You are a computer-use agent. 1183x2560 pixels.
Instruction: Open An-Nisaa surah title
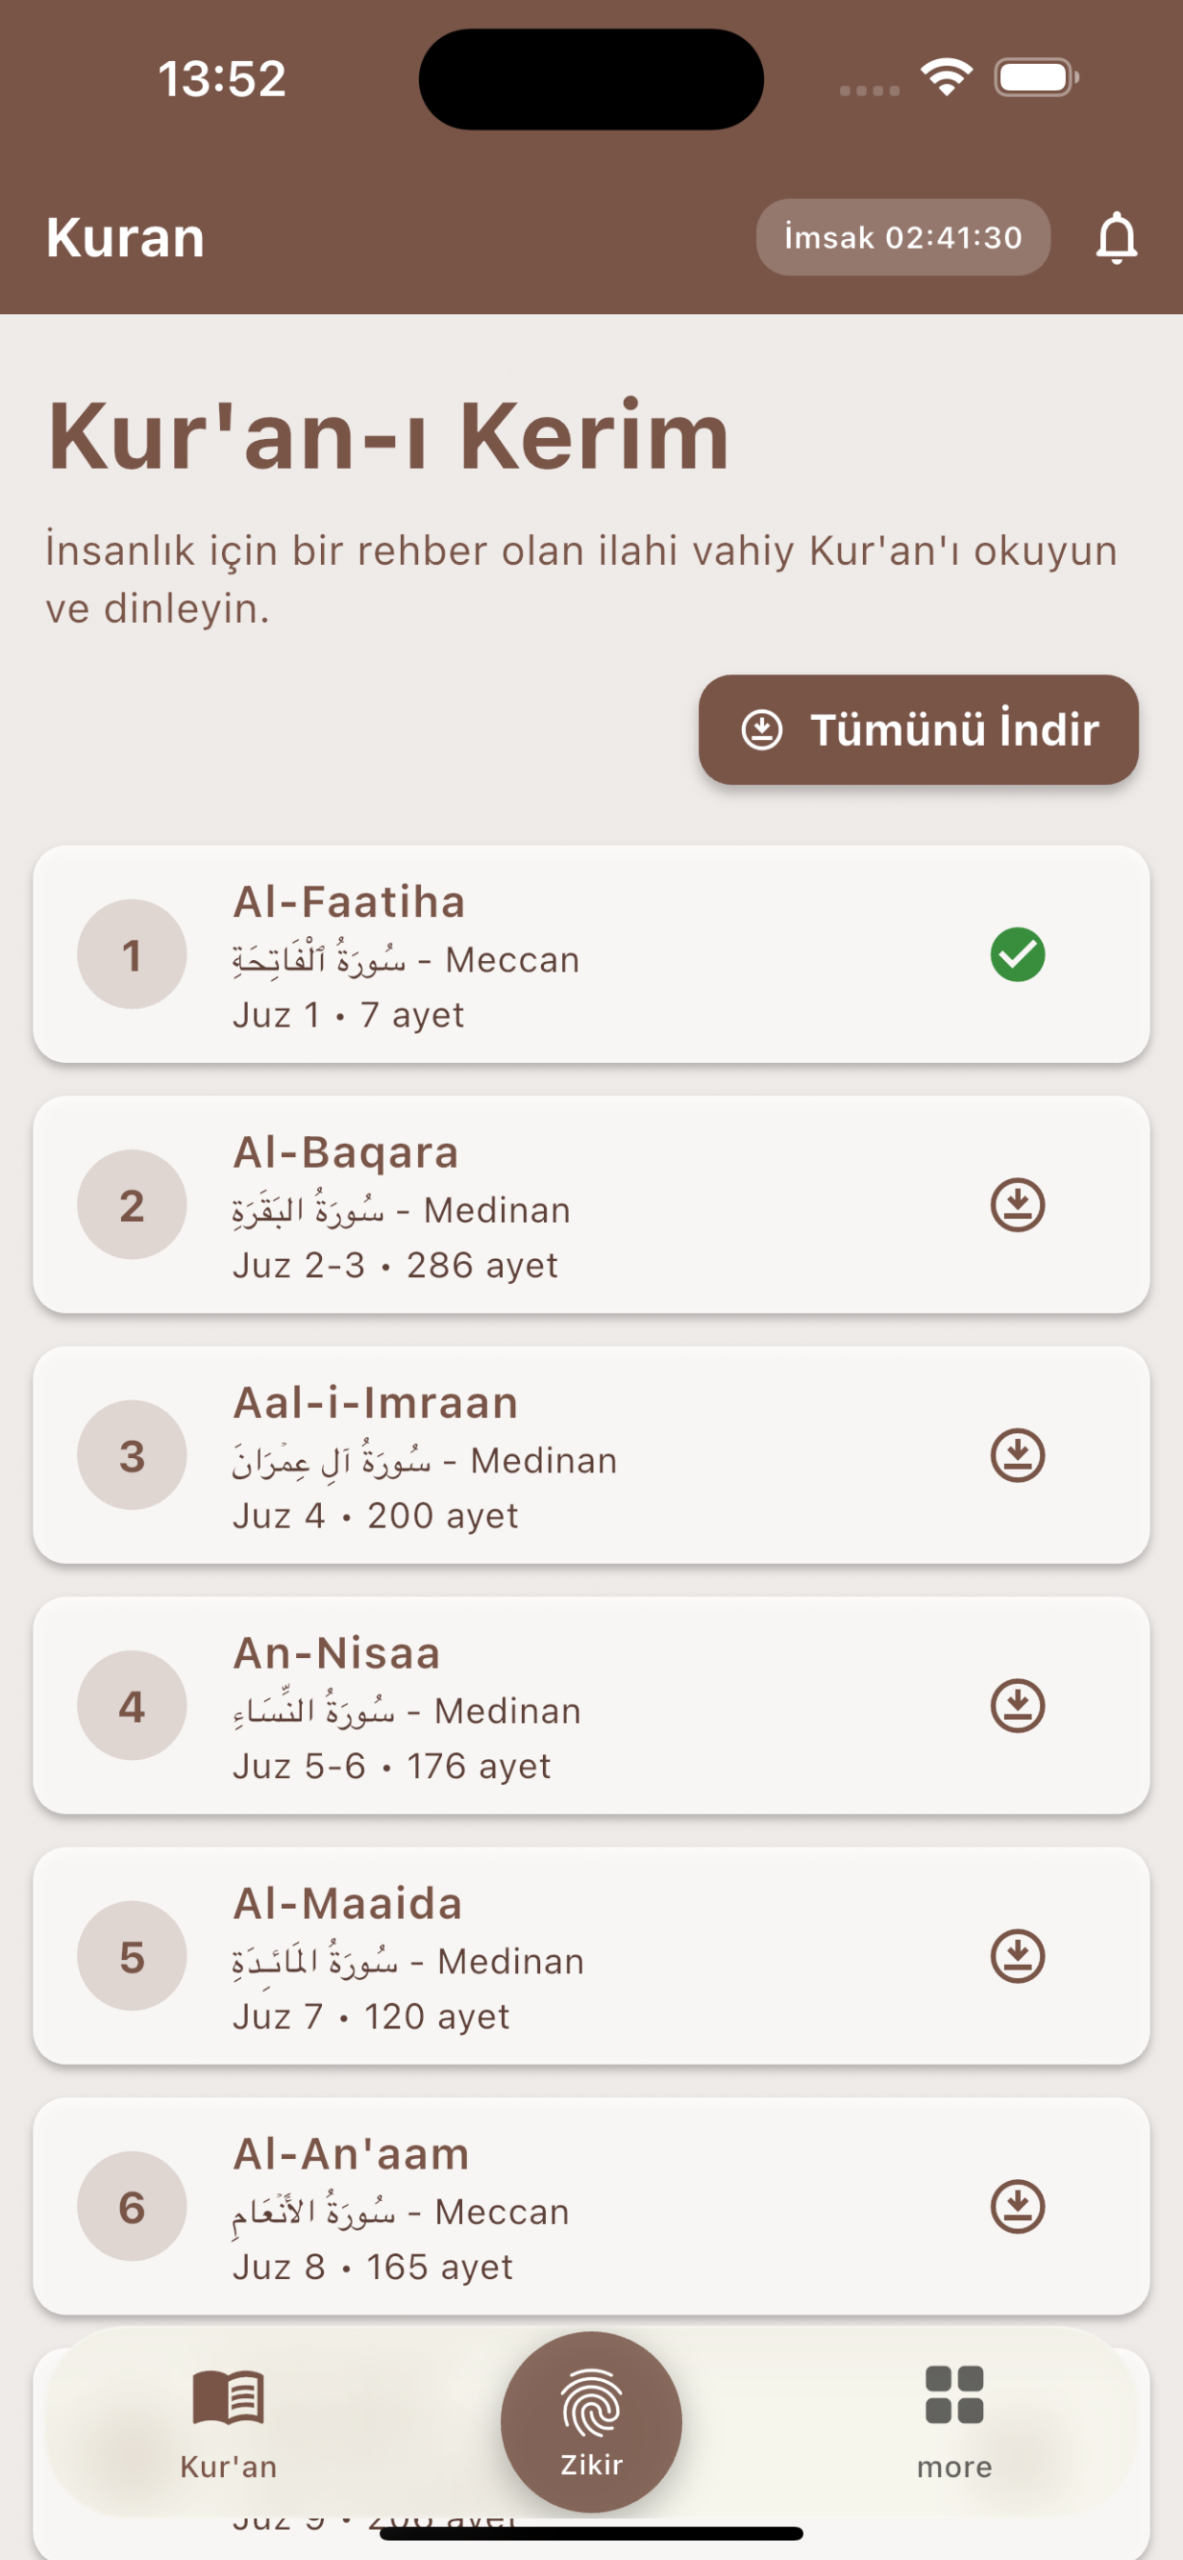pyautogui.click(x=336, y=1653)
